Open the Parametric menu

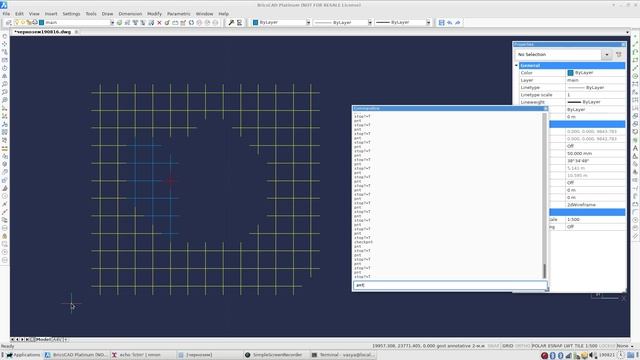[x=179, y=14]
